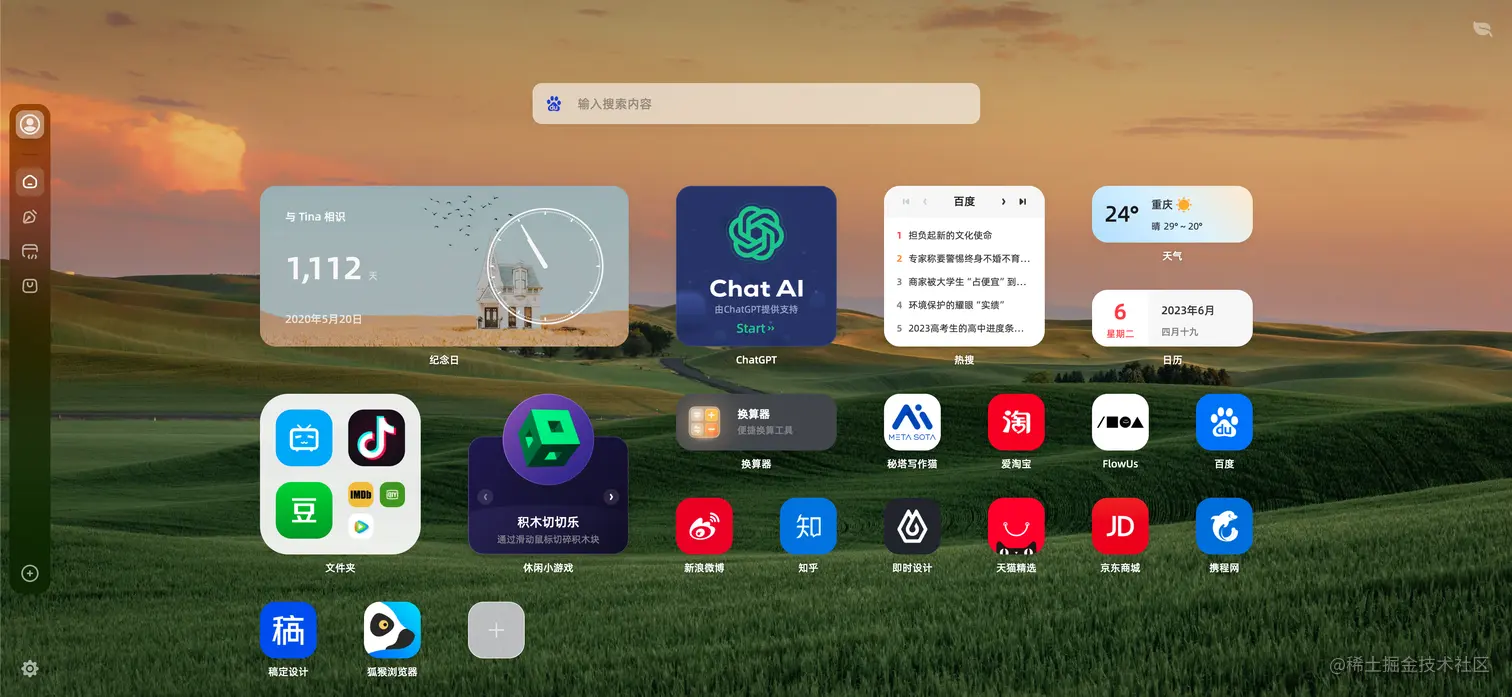Select the home icon in the sidebar

pyautogui.click(x=30, y=181)
